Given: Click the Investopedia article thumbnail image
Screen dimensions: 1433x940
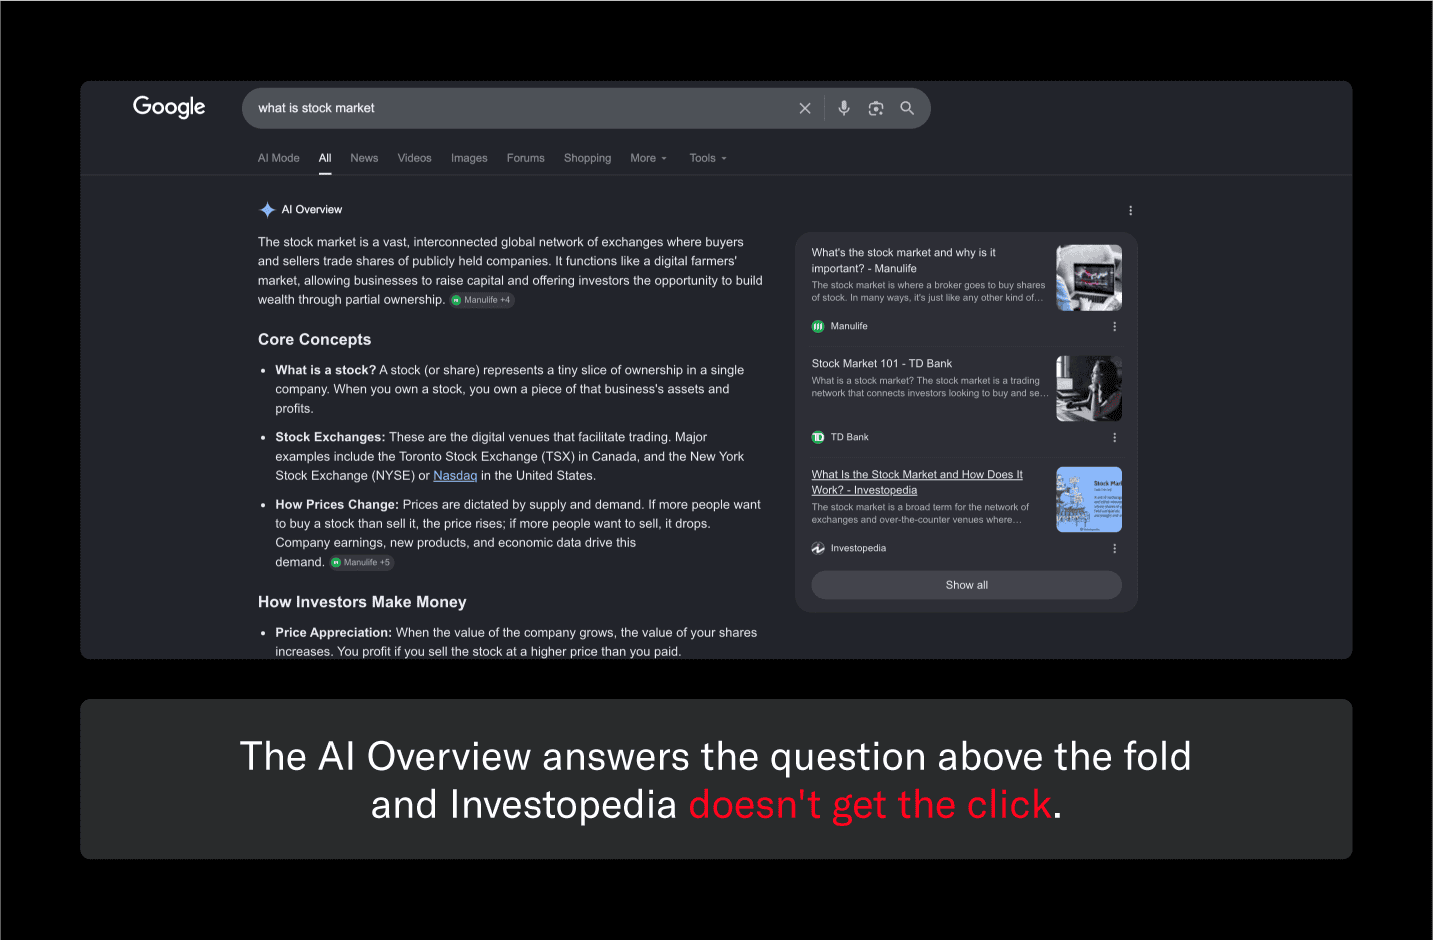Looking at the screenshot, I should click(x=1089, y=500).
